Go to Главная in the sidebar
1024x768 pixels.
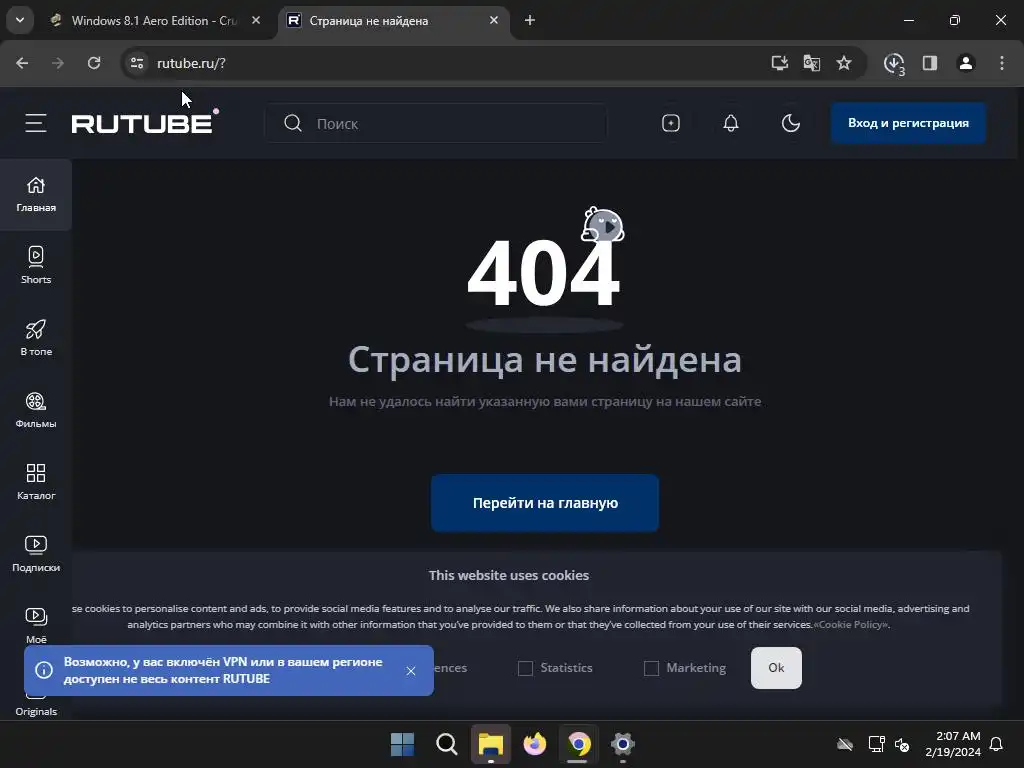click(x=36, y=195)
